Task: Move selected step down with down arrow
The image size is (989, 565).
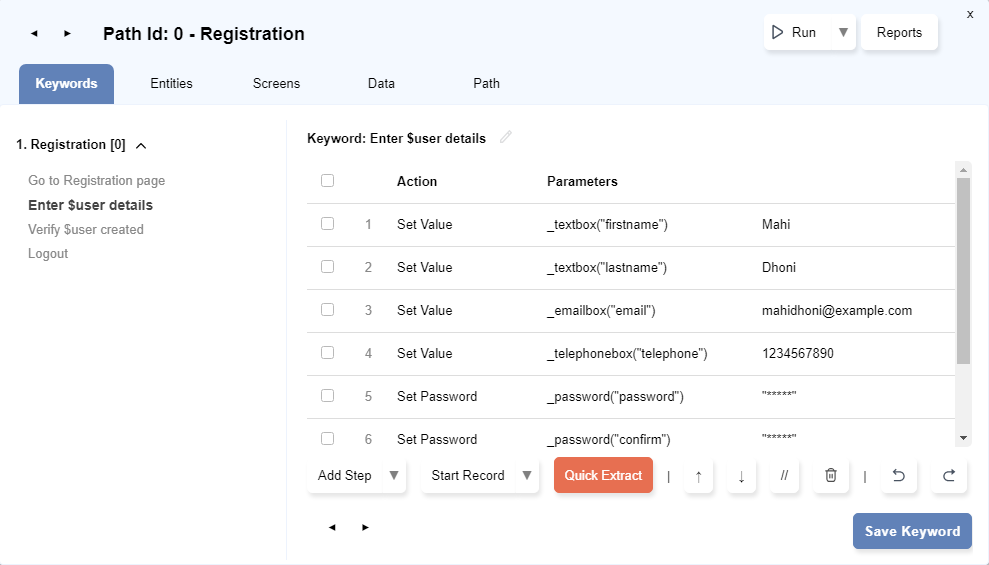Action: [741, 476]
